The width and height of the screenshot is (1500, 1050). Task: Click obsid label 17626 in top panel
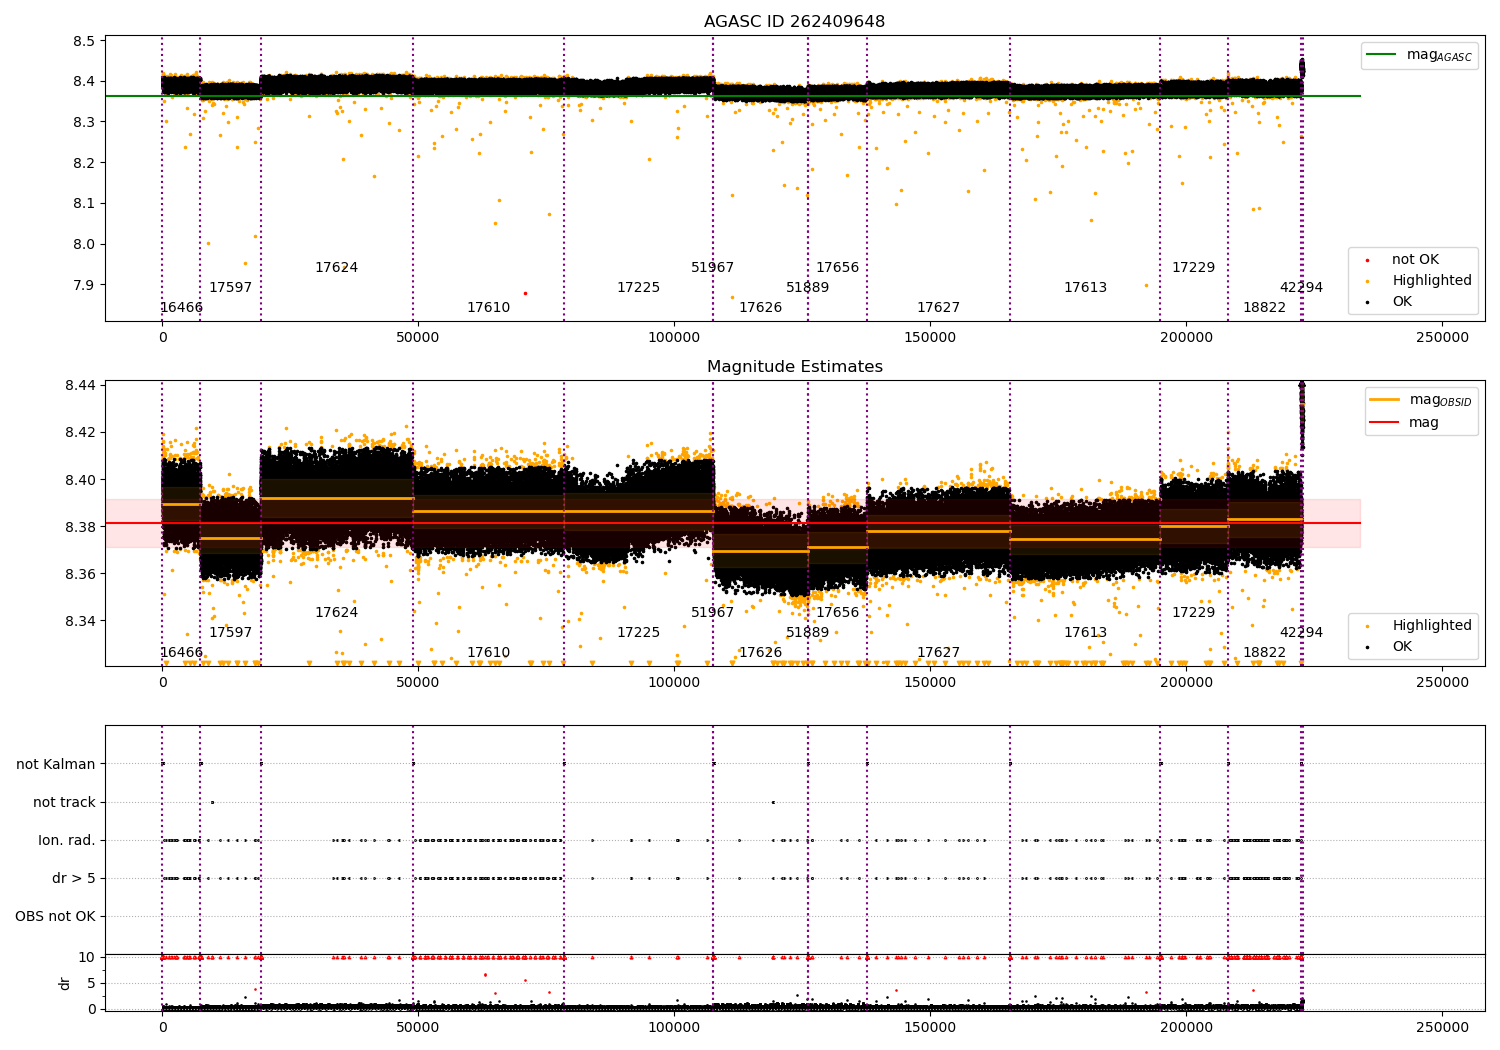[x=760, y=308]
